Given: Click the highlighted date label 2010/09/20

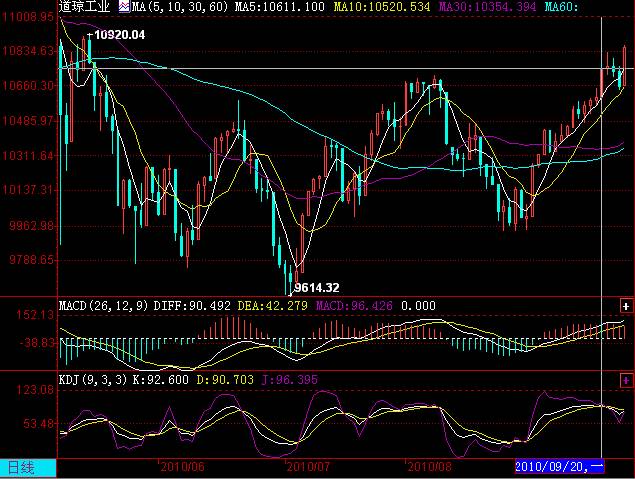Looking at the screenshot, I should (x=559, y=466).
